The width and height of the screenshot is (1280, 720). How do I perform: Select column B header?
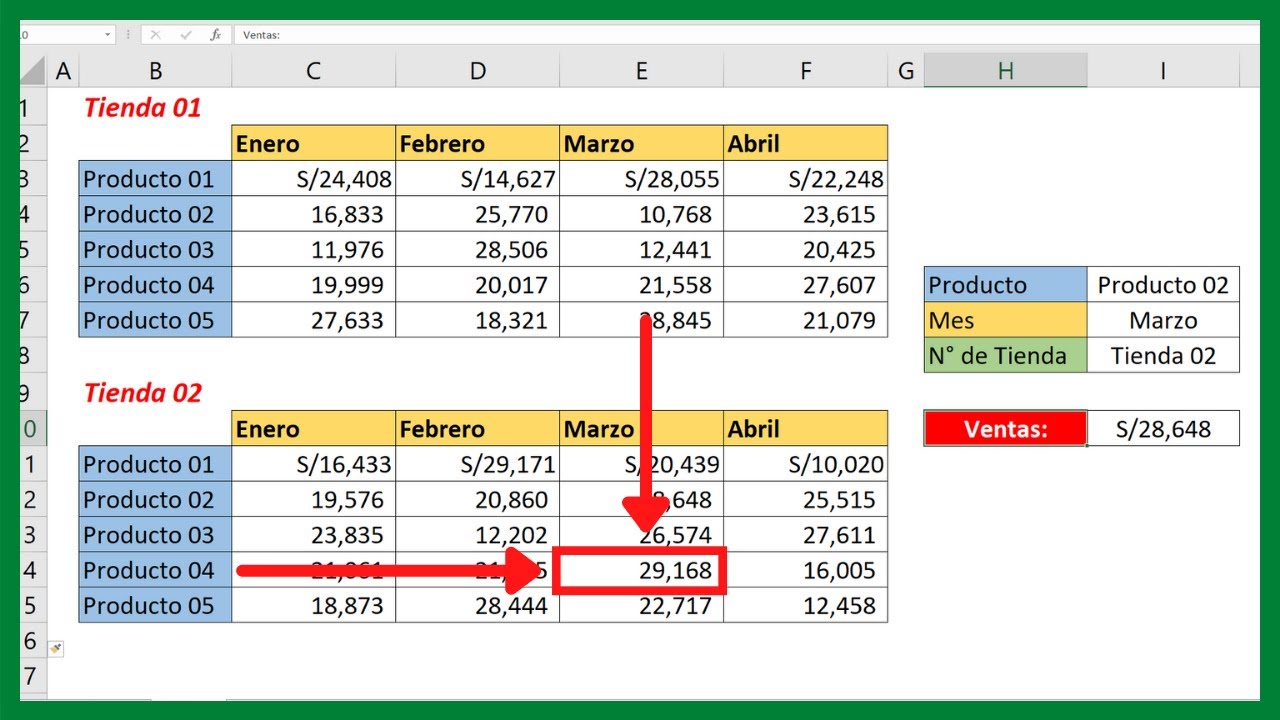coord(155,71)
